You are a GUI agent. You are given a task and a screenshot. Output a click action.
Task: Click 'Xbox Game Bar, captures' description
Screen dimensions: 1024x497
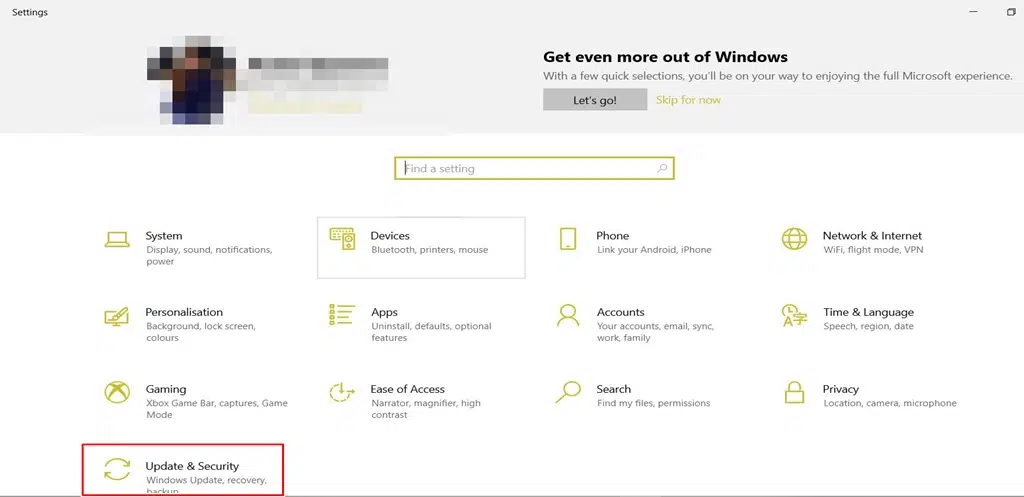(x=217, y=409)
